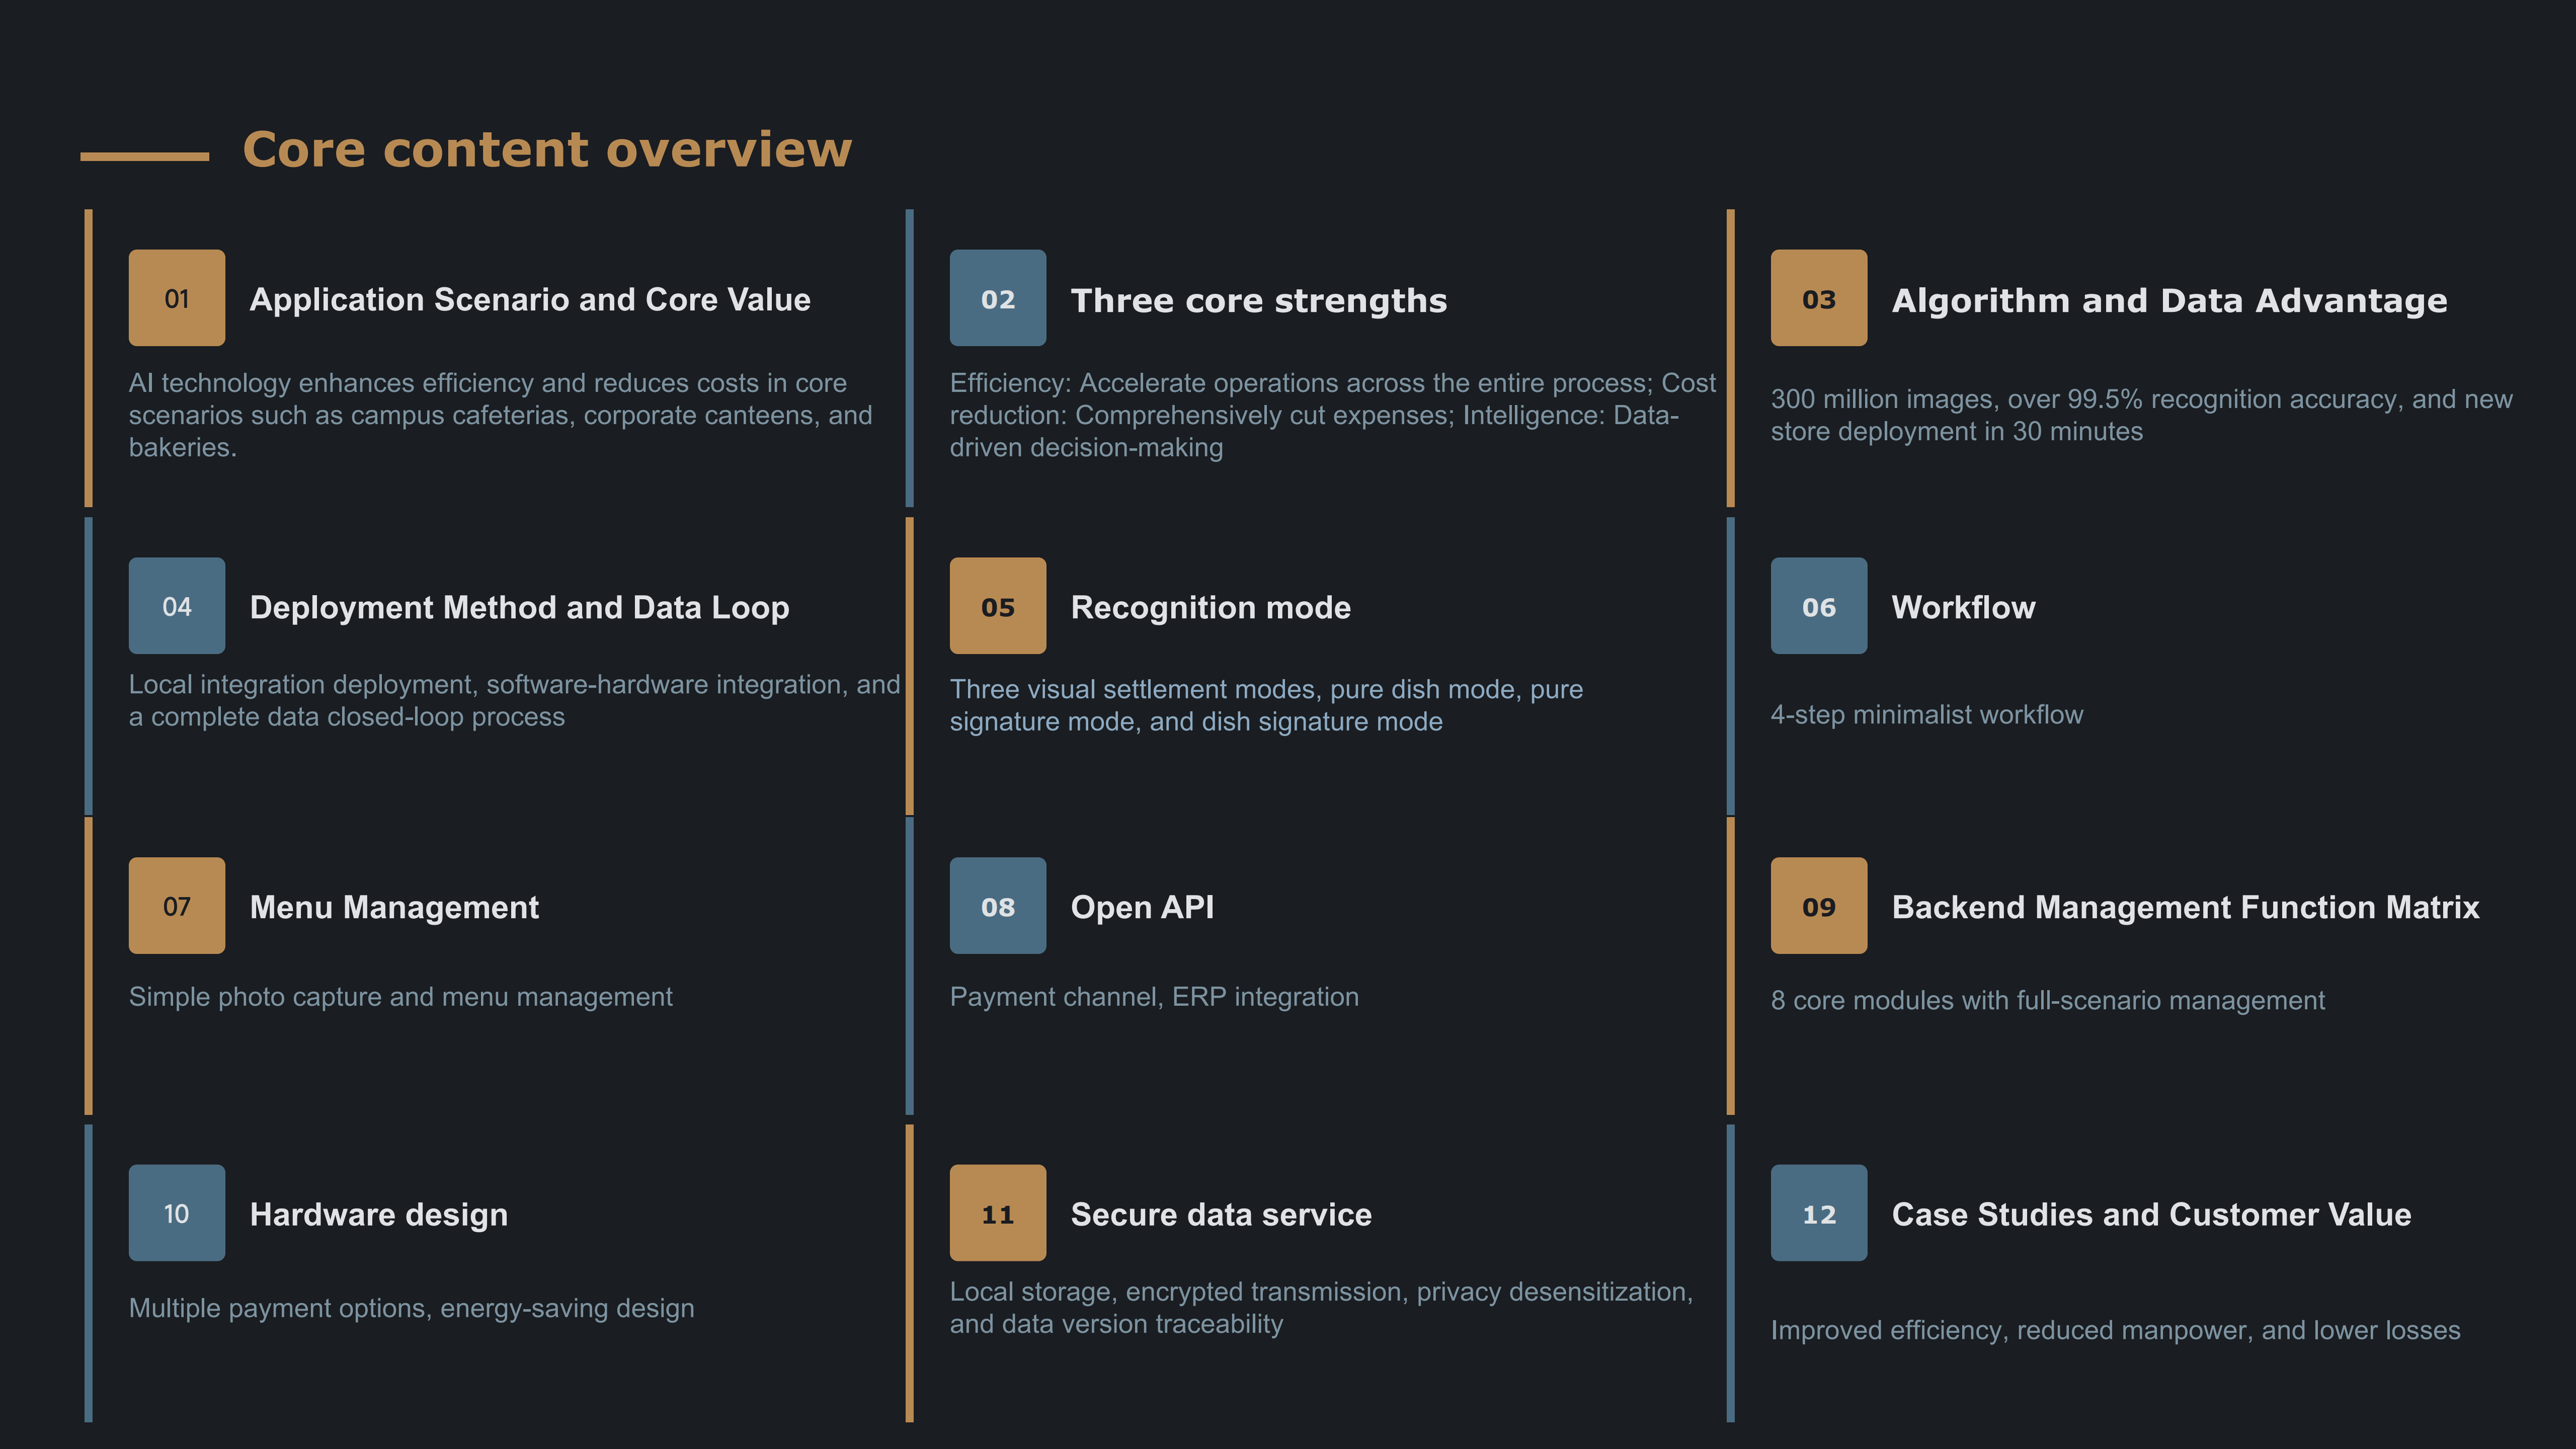This screenshot has width=2576, height=1449.
Task: Select the 03 Algorithm badge
Action: click(x=1818, y=298)
